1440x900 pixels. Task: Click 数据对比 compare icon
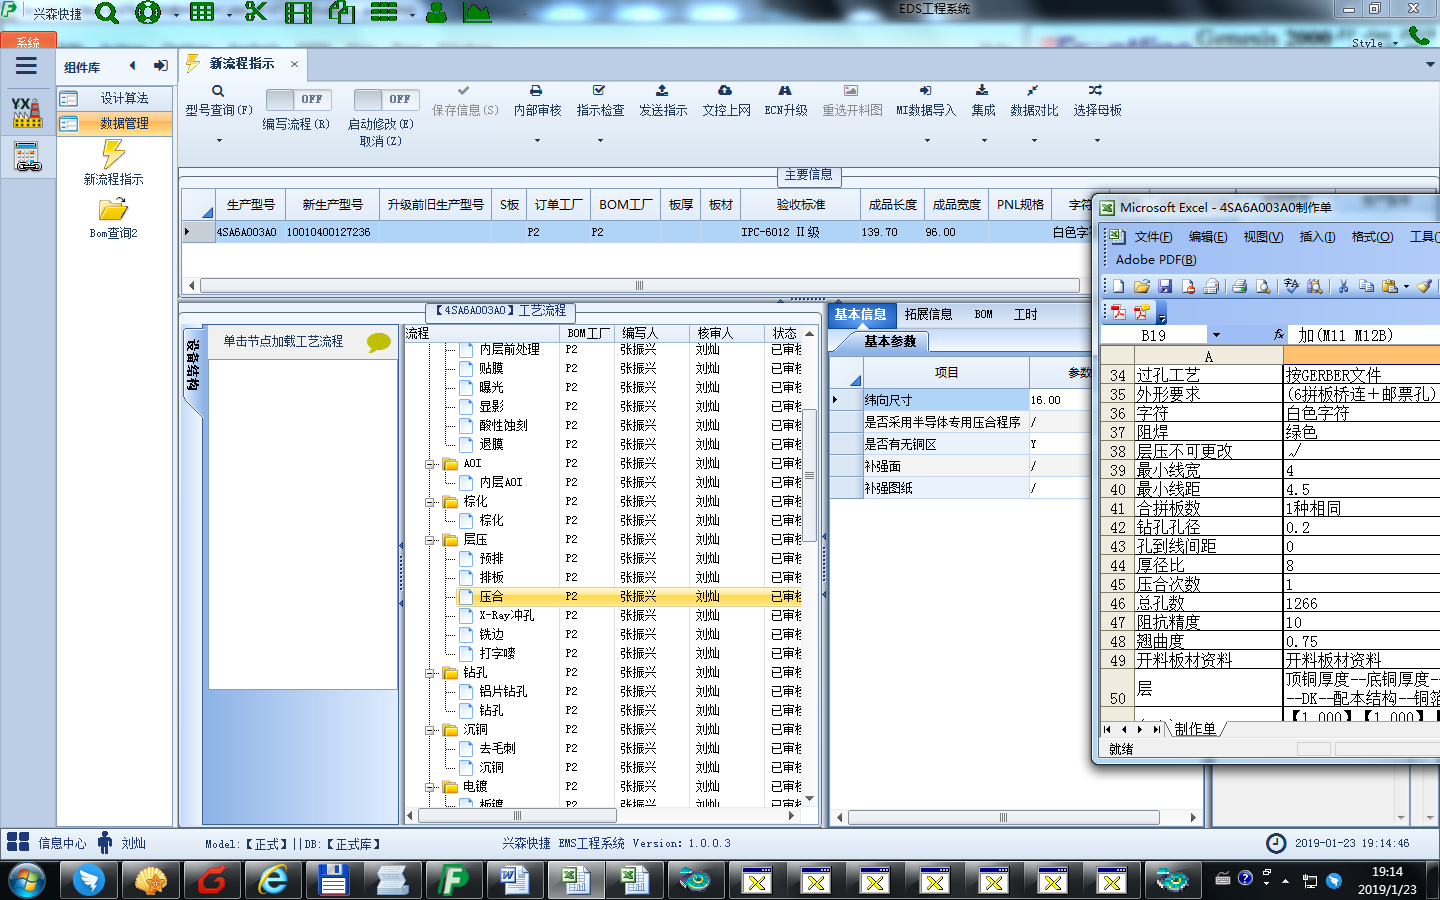pos(1033,90)
